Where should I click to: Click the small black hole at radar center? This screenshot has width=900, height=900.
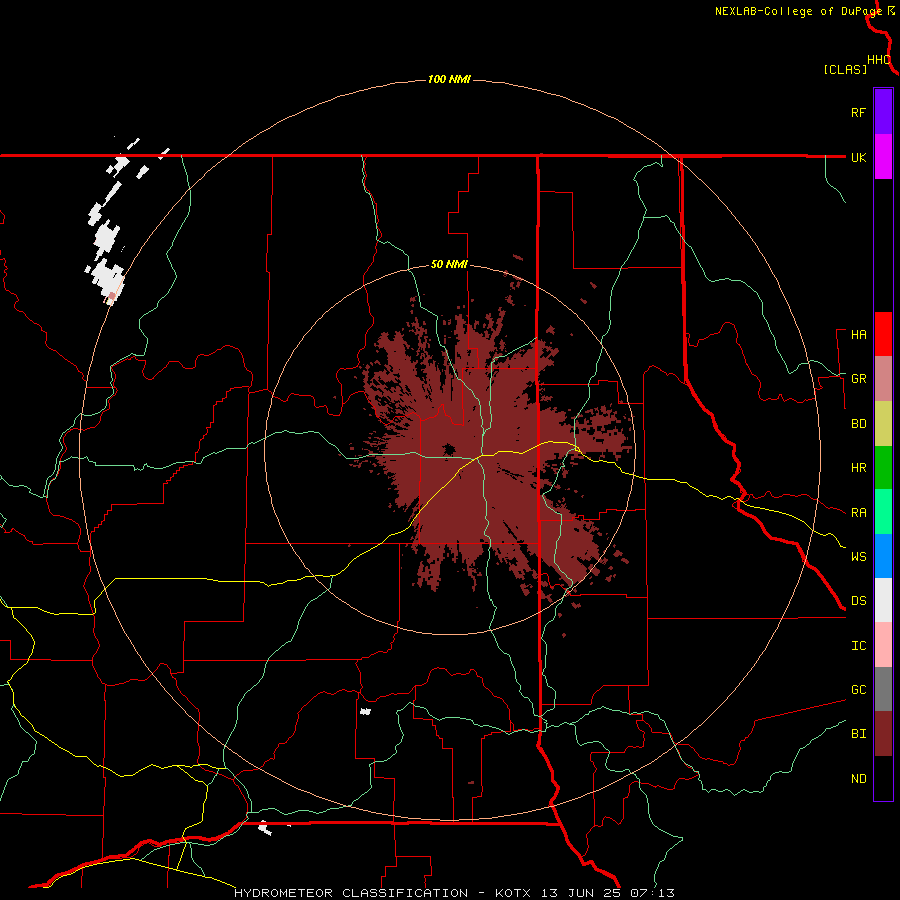(448, 449)
